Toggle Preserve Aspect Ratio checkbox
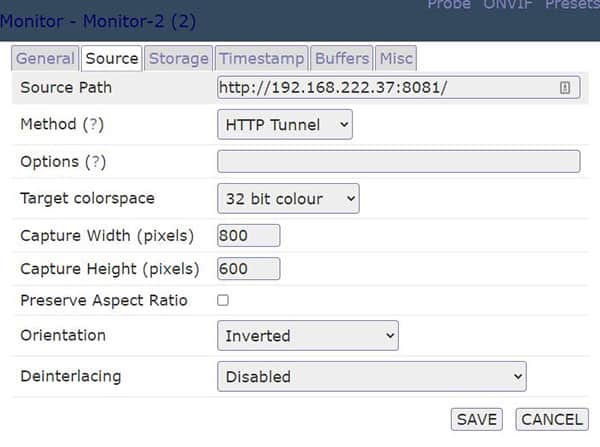The image size is (600, 447). (223, 300)
